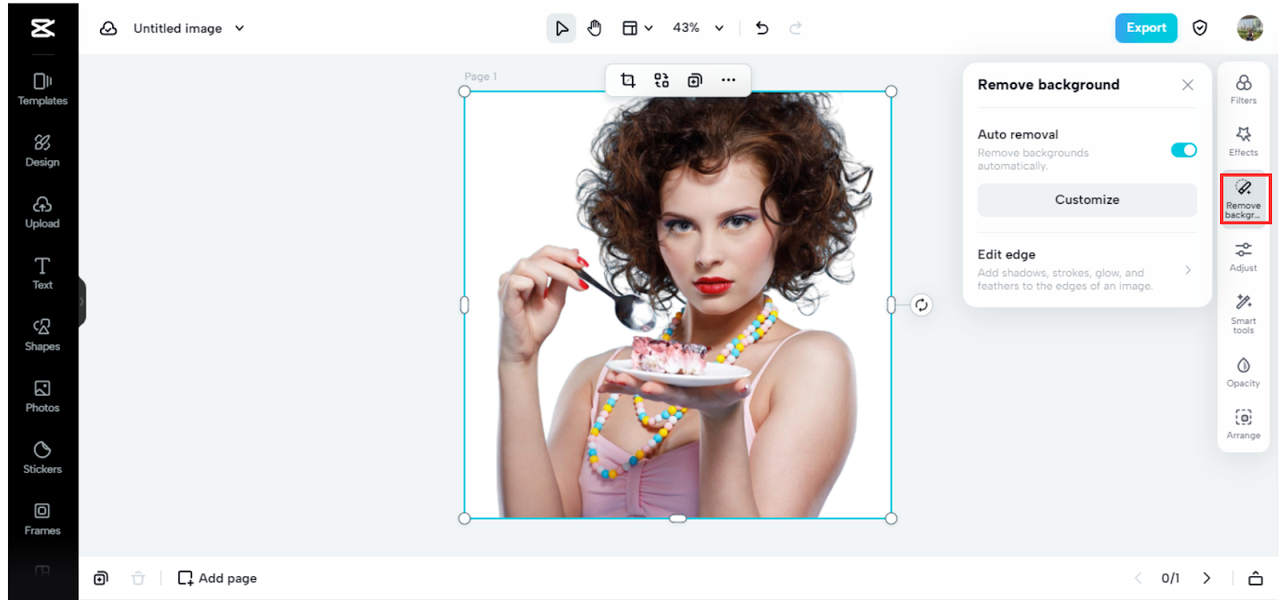Select the pointer selection tool

click(x=561, y=28)
